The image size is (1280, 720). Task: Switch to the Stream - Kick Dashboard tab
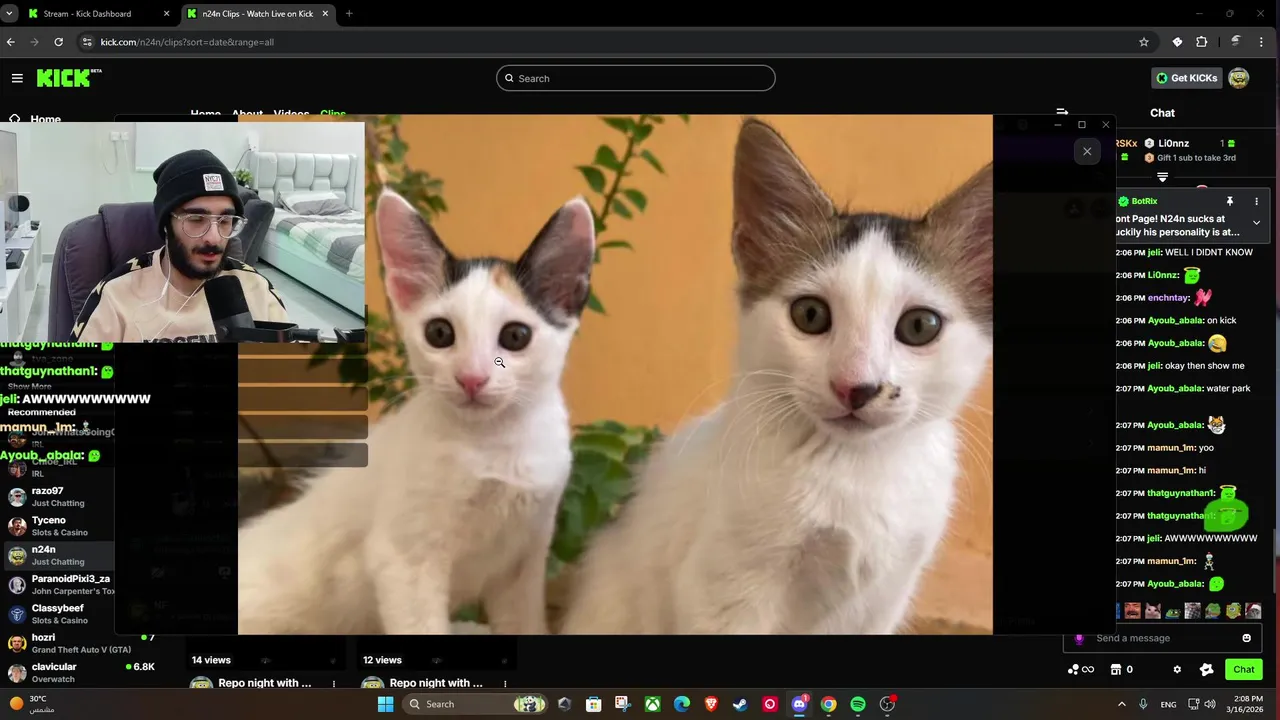coord(97,14)
